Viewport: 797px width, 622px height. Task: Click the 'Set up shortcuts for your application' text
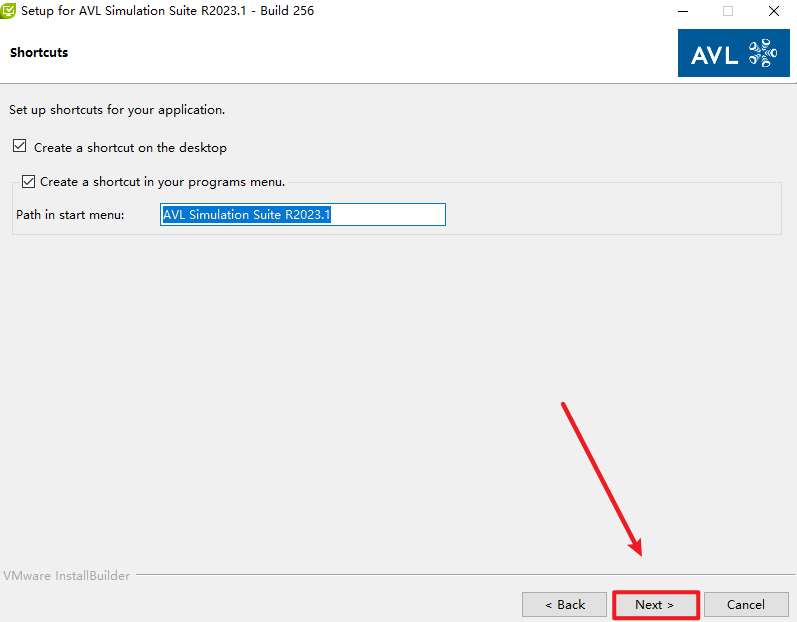[117, 110]
